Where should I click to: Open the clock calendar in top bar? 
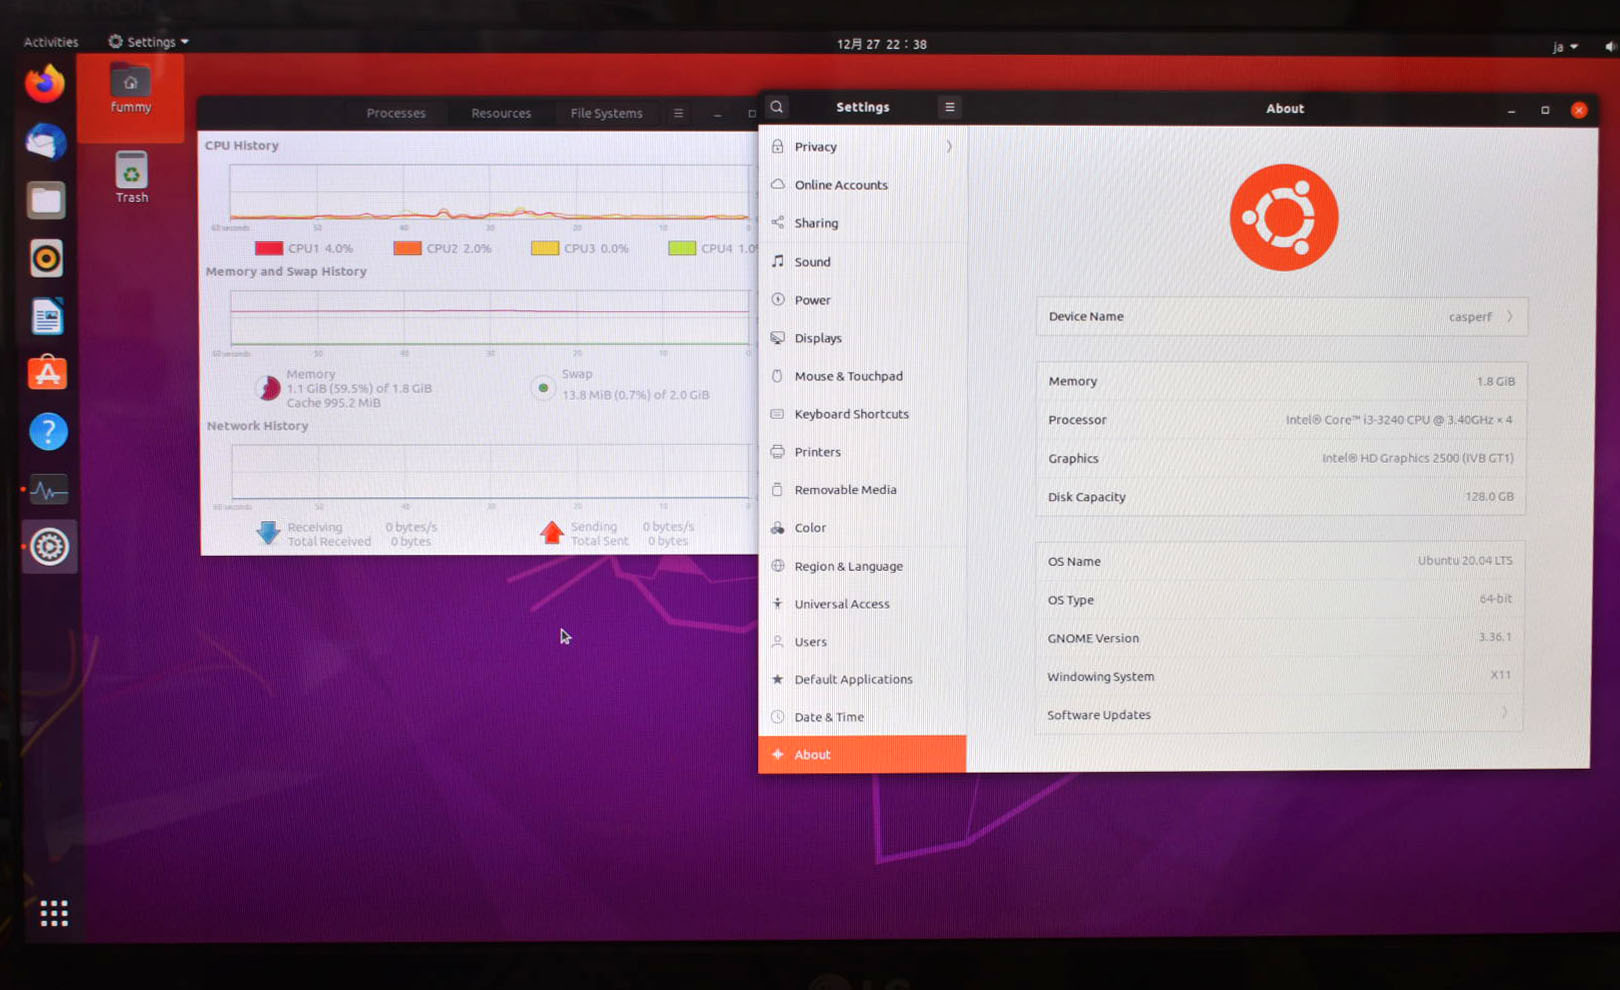(882, 44)
